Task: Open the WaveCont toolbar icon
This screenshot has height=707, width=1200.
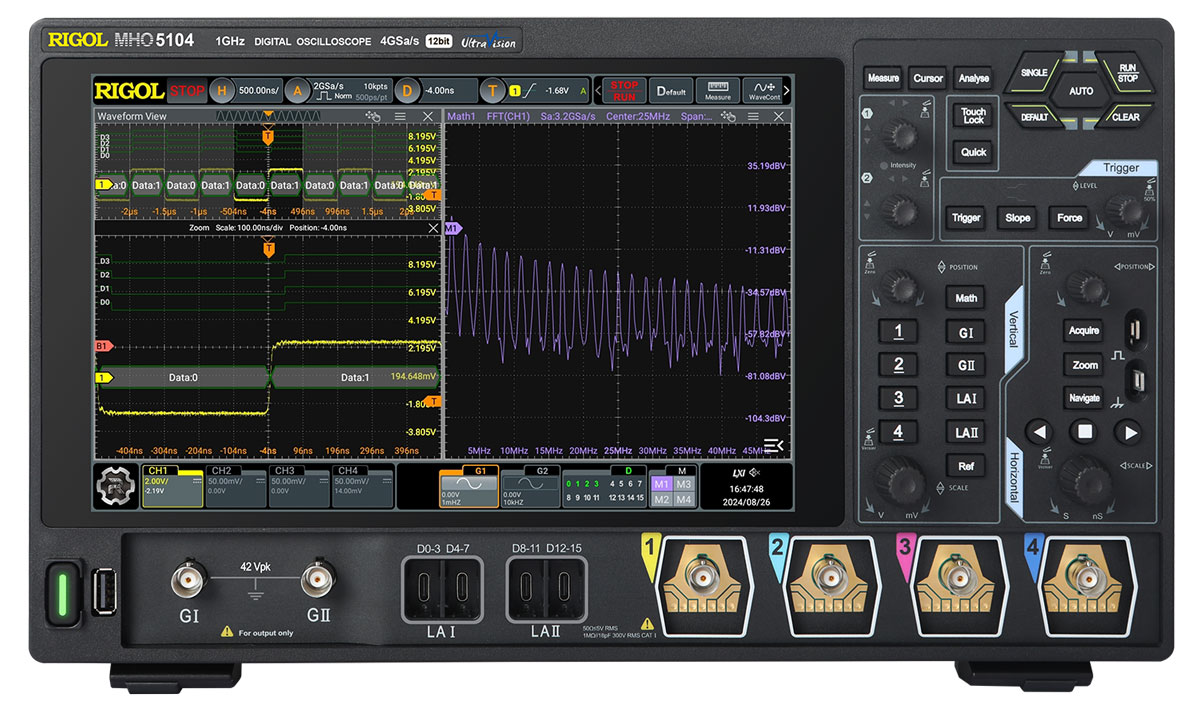Action: (765, 90)
